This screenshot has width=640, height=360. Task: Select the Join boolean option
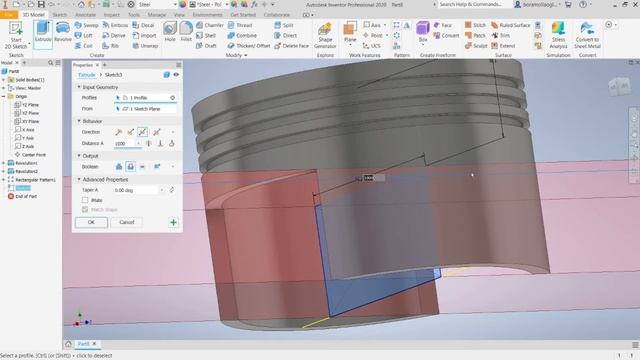click(x=119, y=167)
